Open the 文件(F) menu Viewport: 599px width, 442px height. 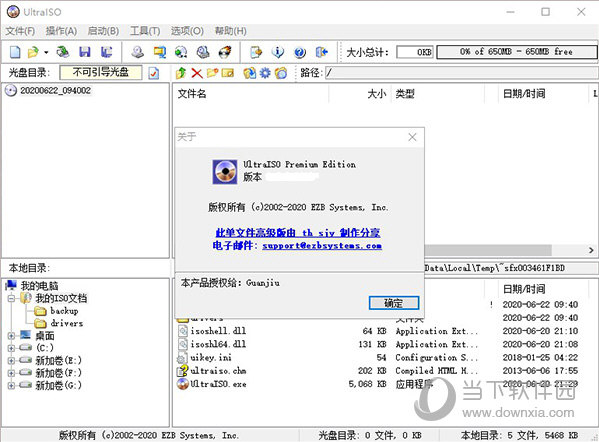pos(20,31)
